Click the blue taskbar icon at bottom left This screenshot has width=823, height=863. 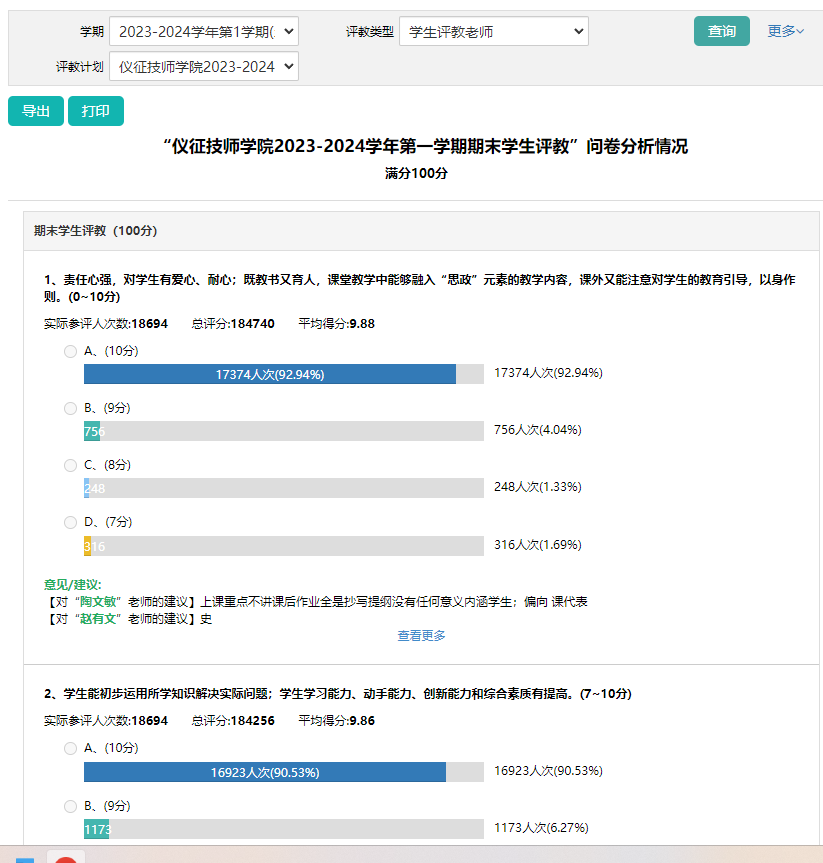pyautogui.click(x=25, y=859)
